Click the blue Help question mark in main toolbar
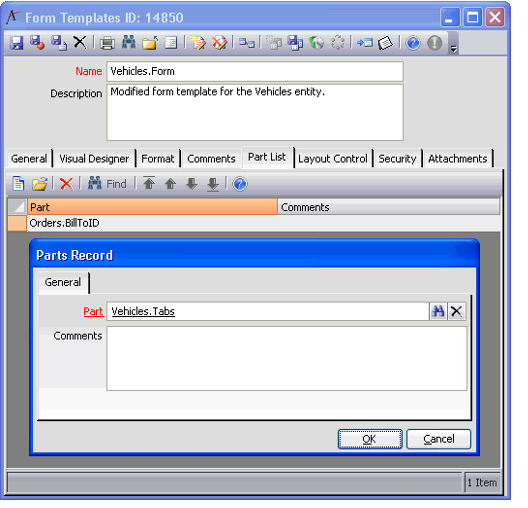The height and width of the screenshot is (508, 528). [x=413, y=43]
